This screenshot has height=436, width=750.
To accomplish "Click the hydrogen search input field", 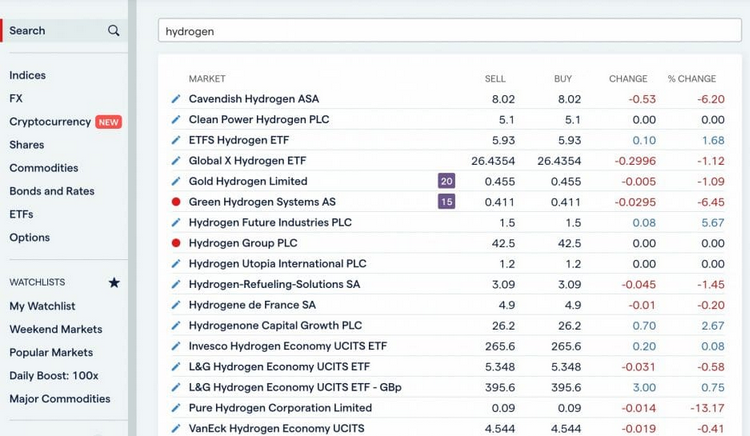I will (449, 31).
